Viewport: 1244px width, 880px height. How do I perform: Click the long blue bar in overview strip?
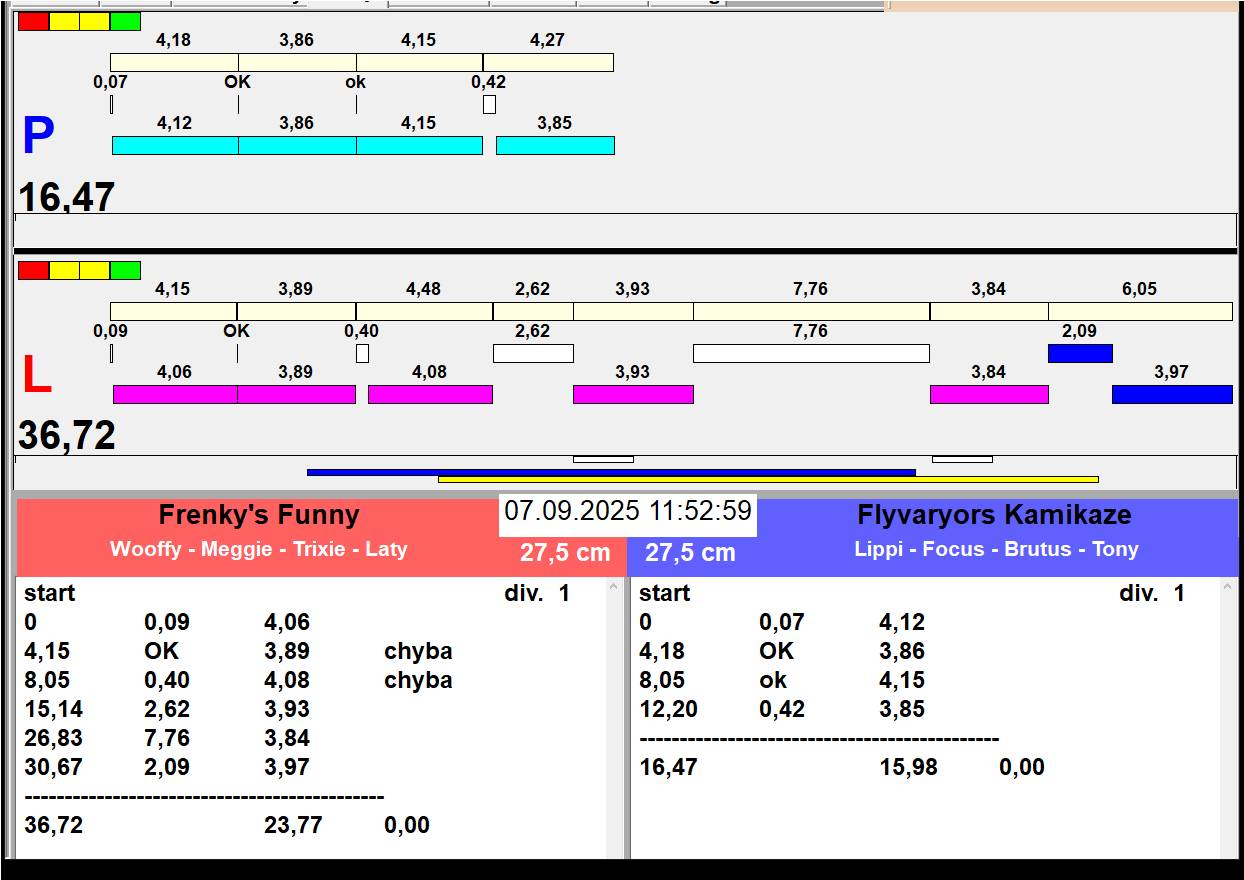611,472
